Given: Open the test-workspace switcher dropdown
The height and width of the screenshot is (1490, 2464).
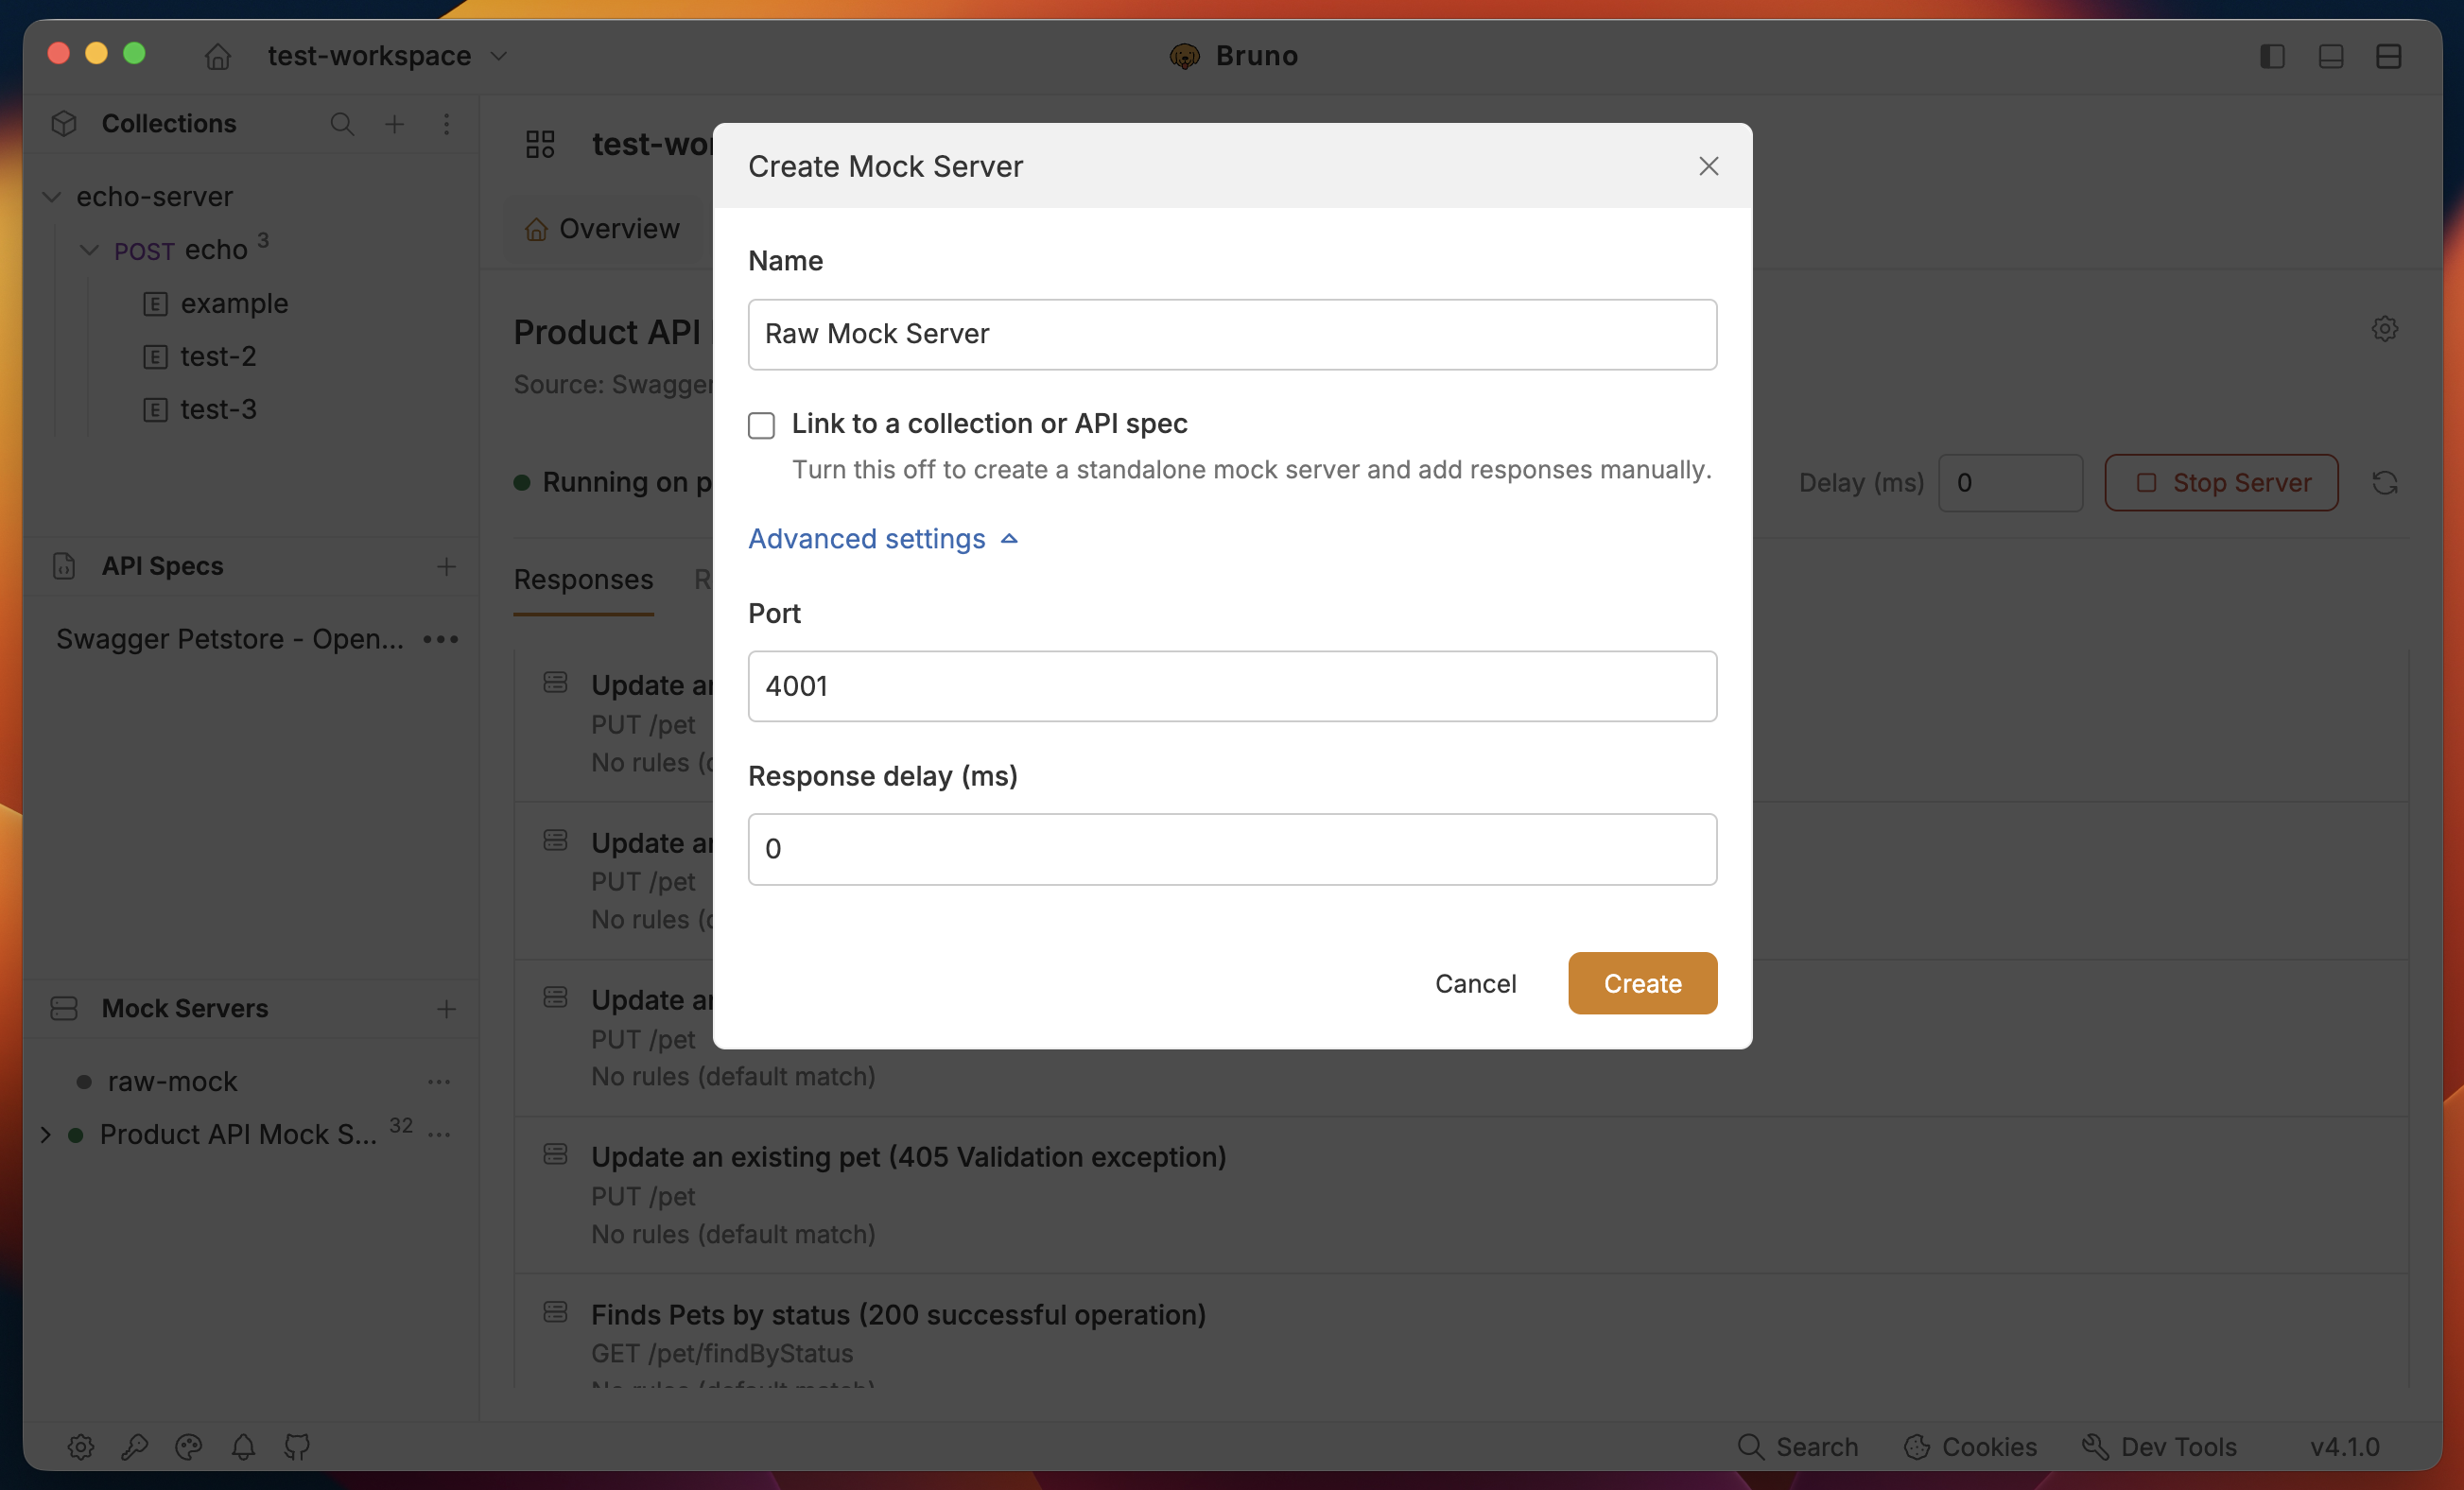Looking at the screenshot, I should (388, 56).
